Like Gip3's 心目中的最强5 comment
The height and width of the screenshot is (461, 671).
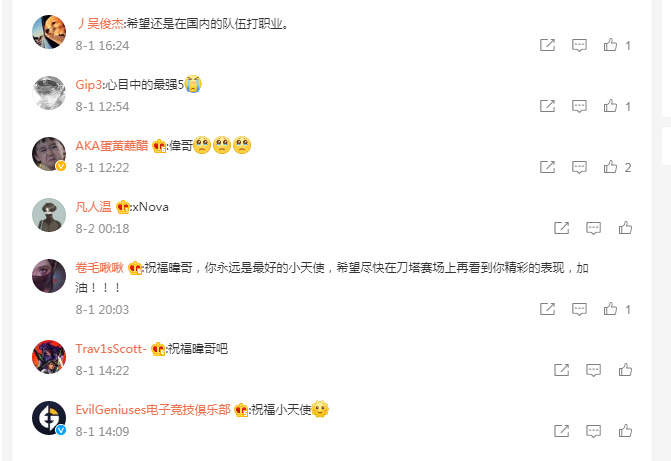click(x=610, y=106)
